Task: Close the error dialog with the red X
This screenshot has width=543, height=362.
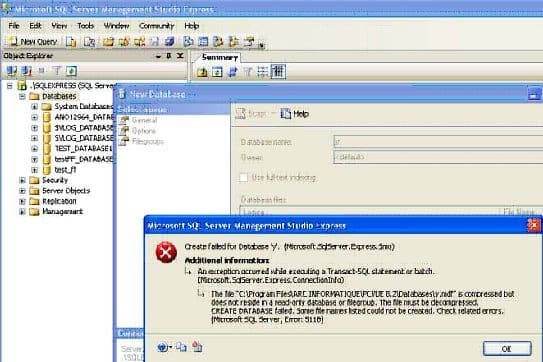Action: pyautogui.click(x=533, y=225)
